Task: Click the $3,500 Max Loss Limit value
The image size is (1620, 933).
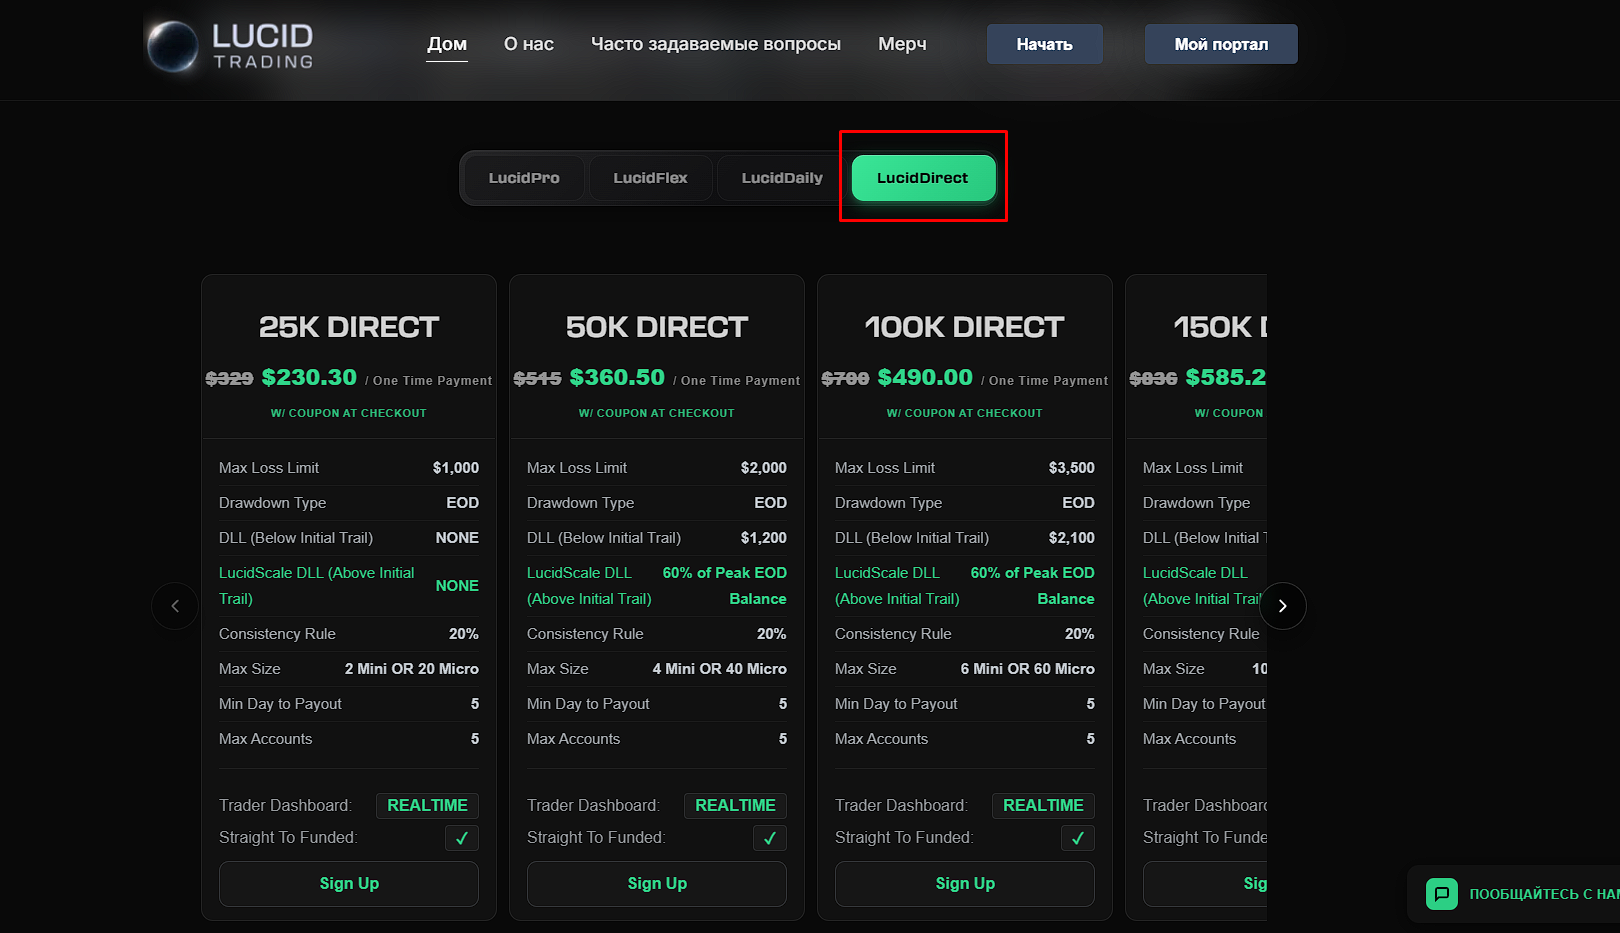Action: click(x=1072, y=468)
